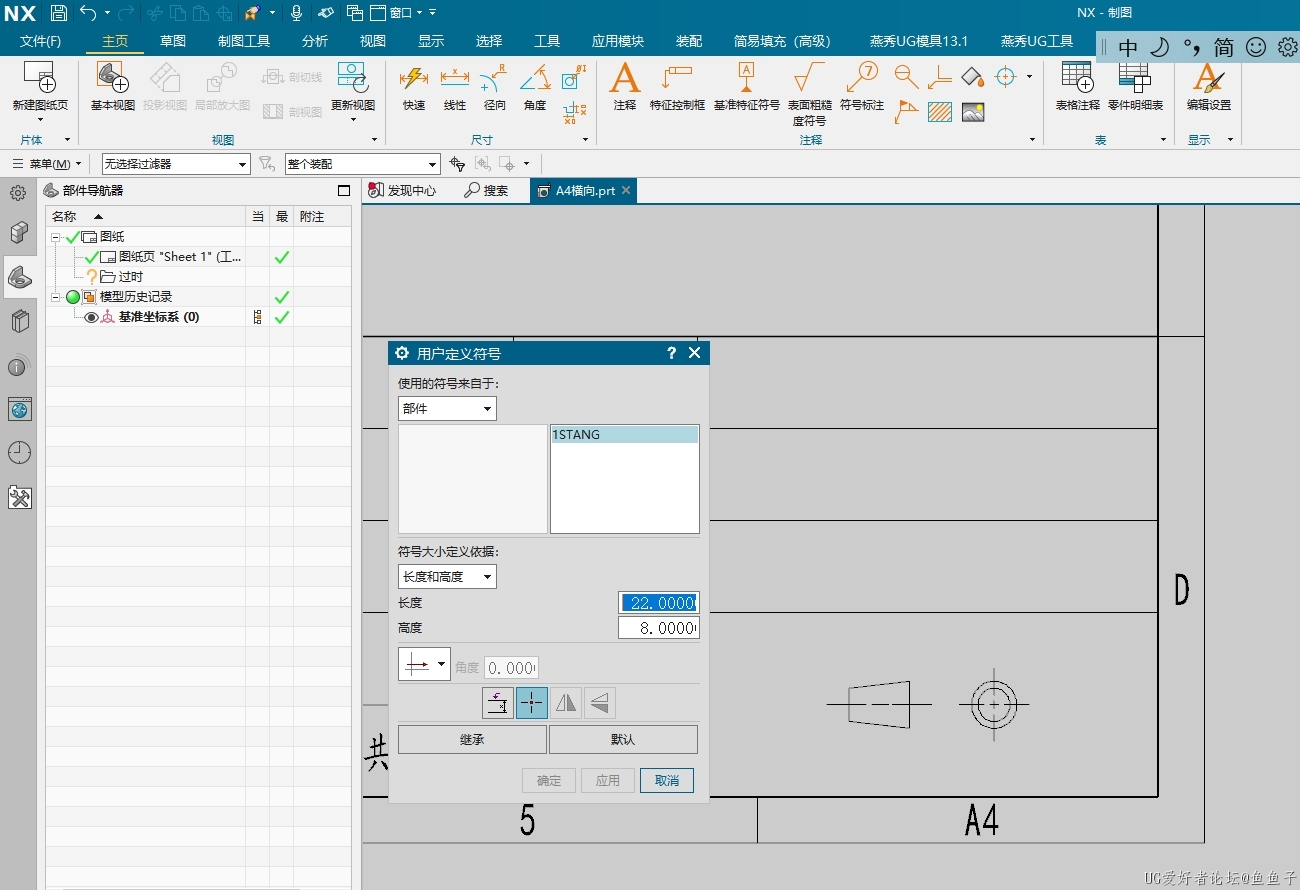Select the 快速 rapid dimension tool
Image resolution: width=1300 pixels, height=890 pixels.
click(414, 87)
